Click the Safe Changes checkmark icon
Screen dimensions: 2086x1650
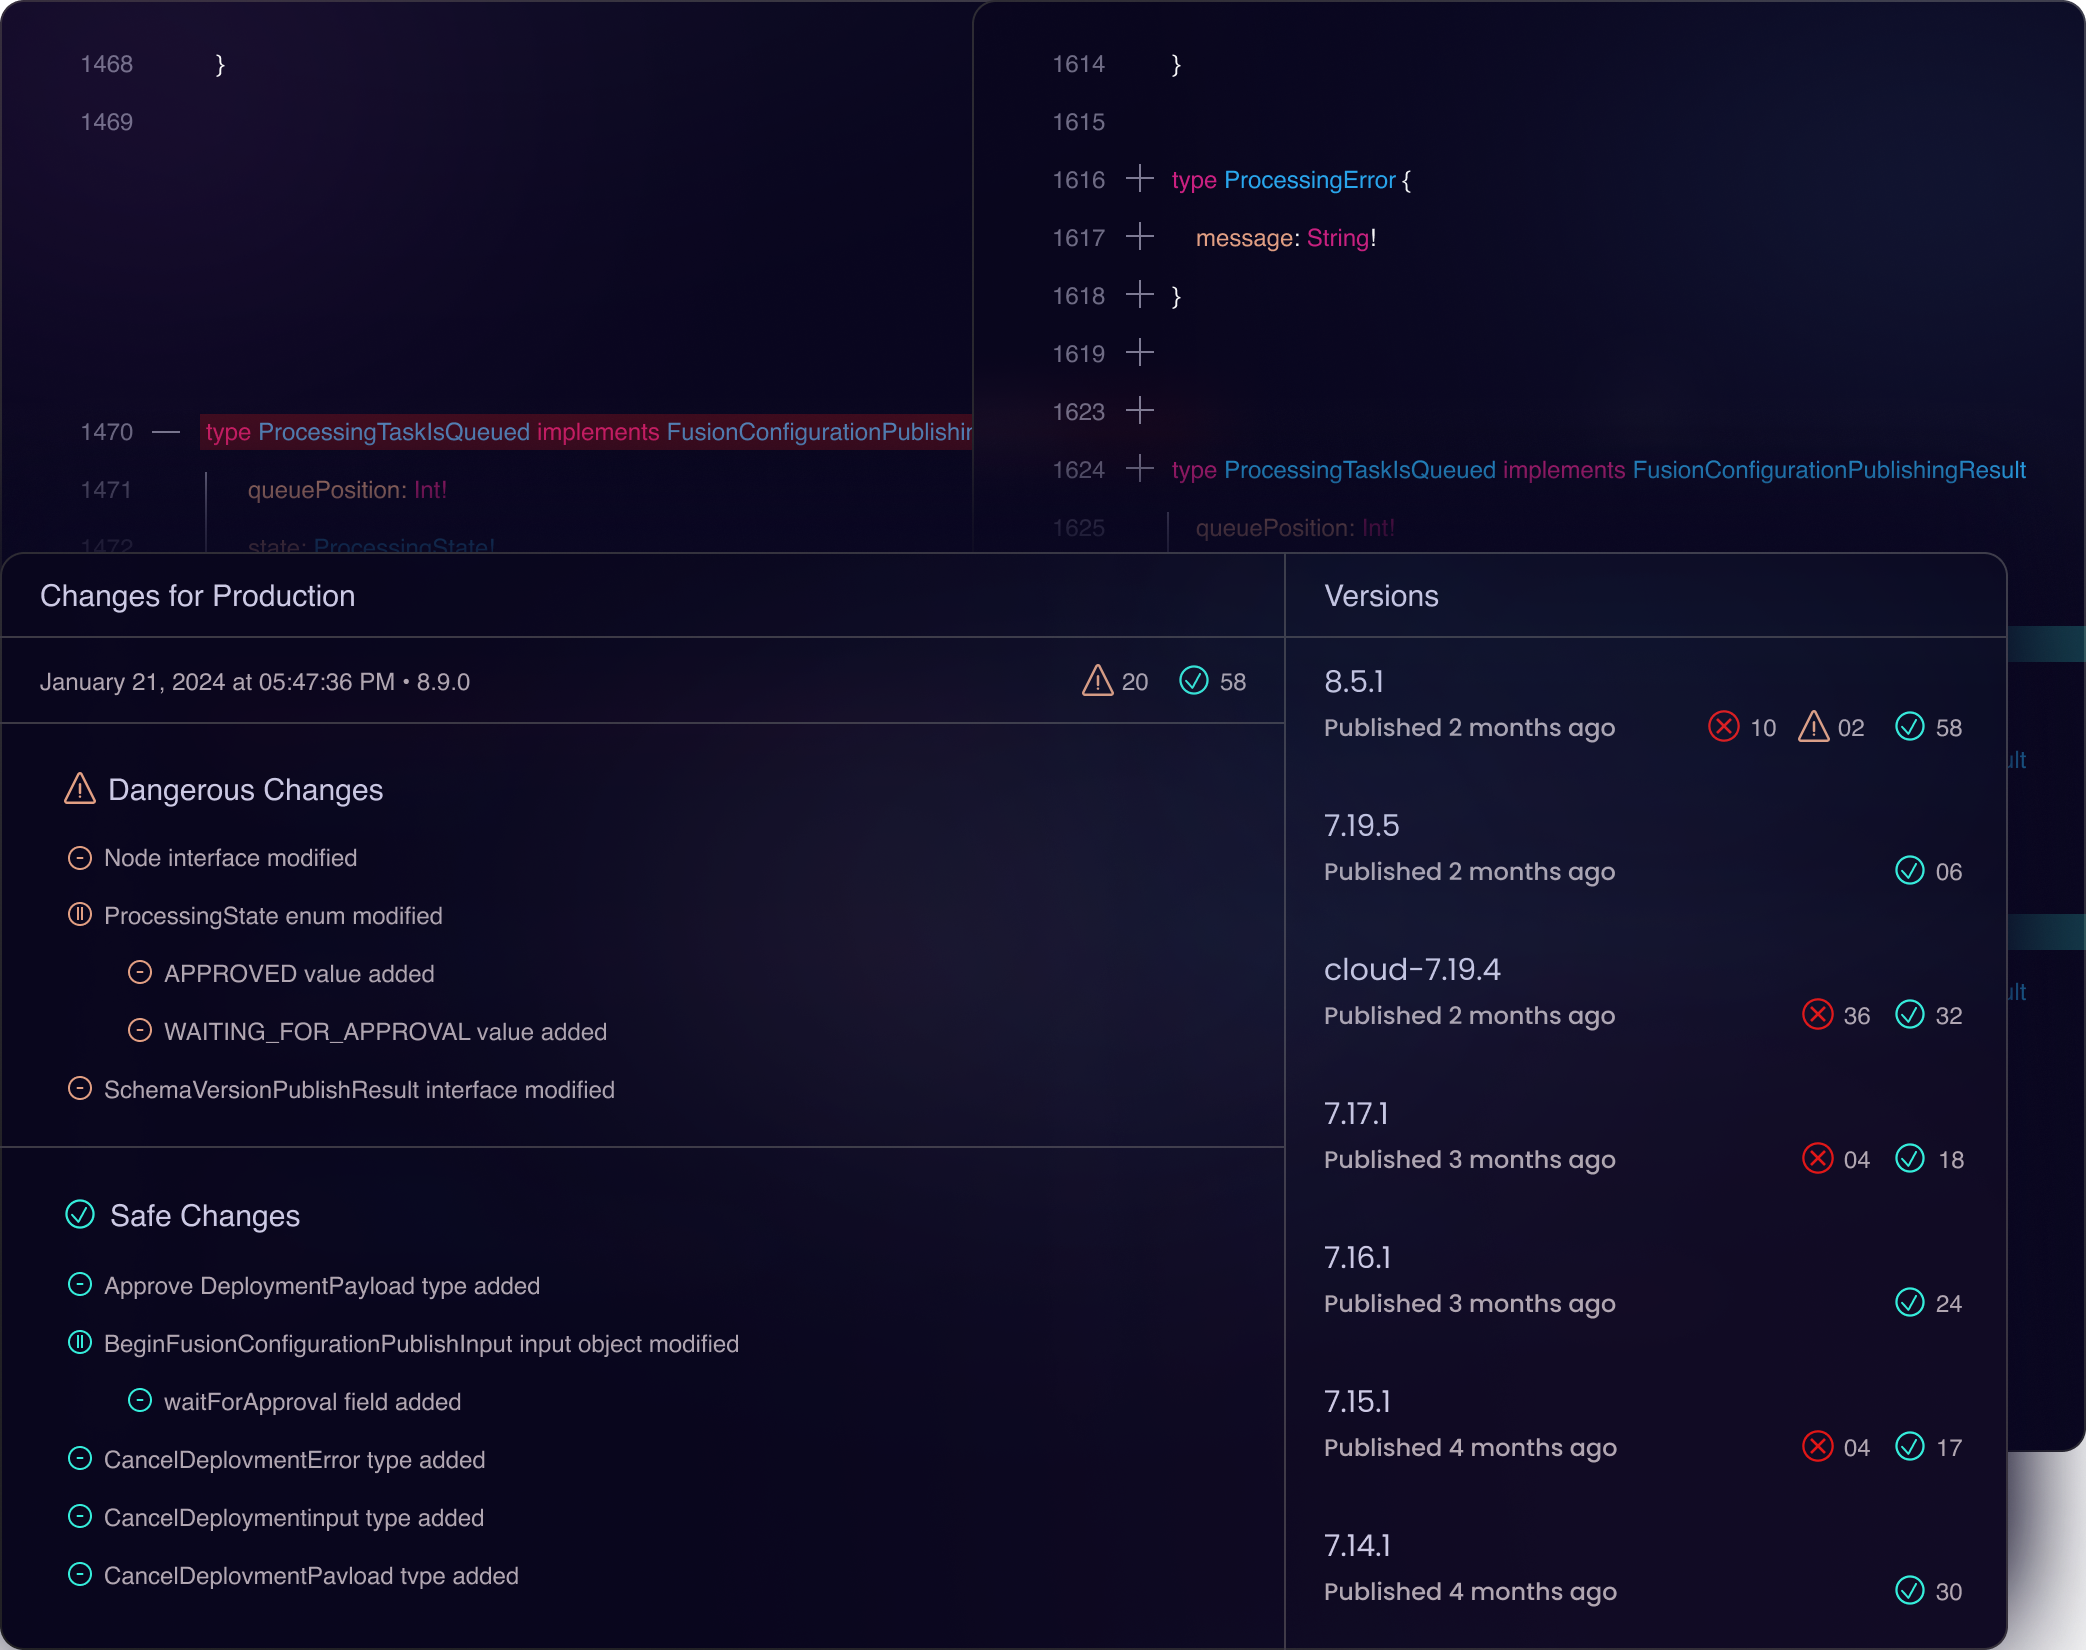(80, 1215)
